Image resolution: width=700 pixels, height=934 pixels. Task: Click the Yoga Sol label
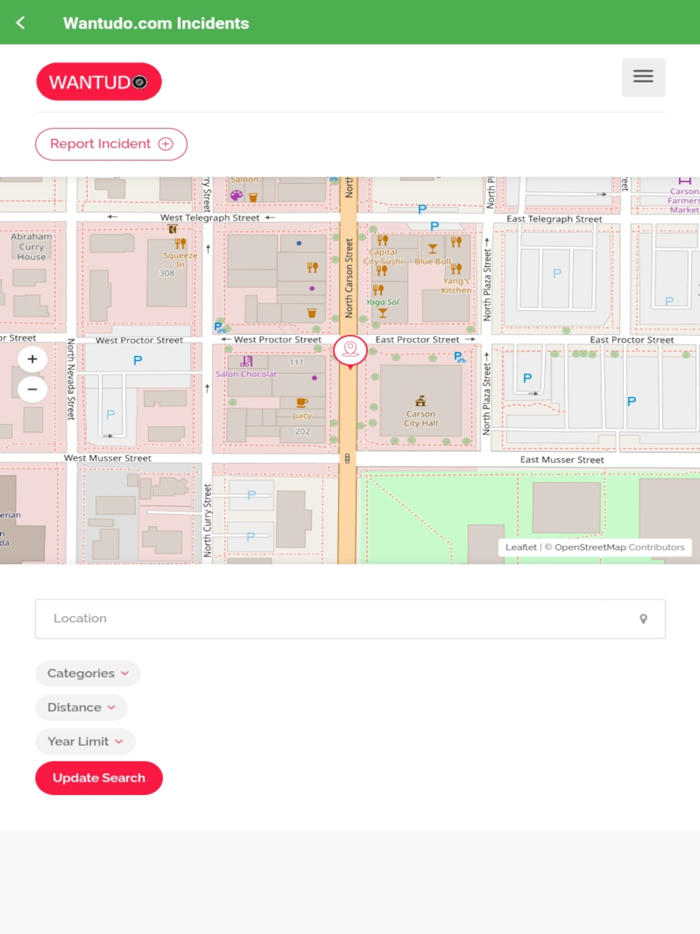(x=382, y=302)
